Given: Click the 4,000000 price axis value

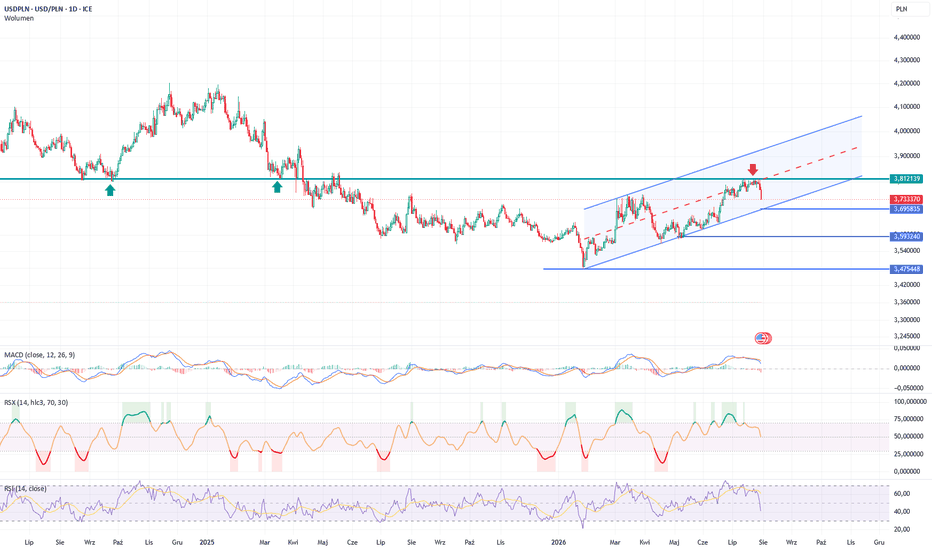Looking at the screenshot, I should (907, 131).
